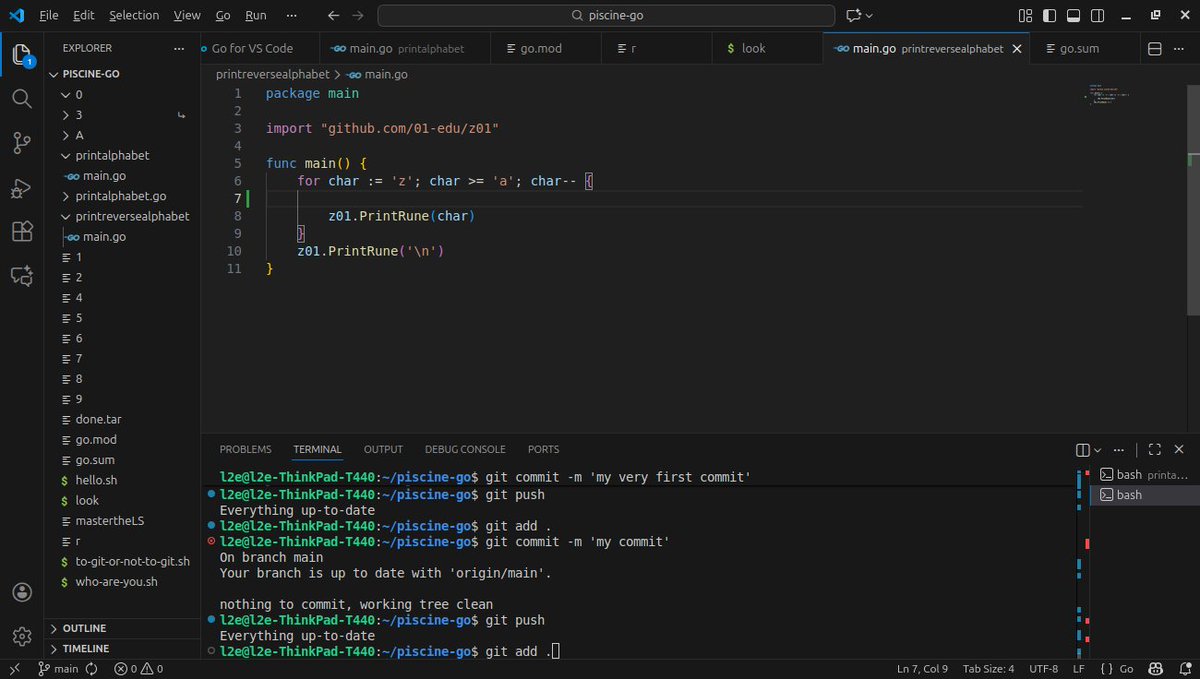Open the overflow menu ellipsis in menu bar
The image size is (1200, 679).
tap(291, 15)
